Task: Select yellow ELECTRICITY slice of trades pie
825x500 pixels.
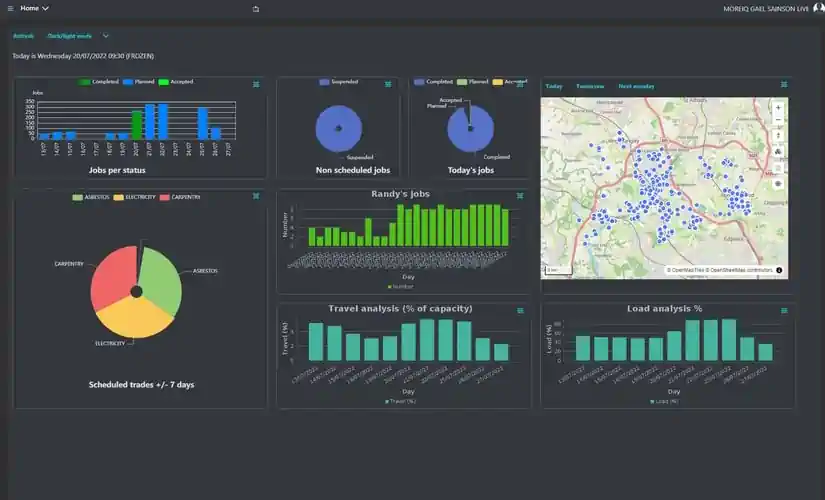Action: pos(134,318)
